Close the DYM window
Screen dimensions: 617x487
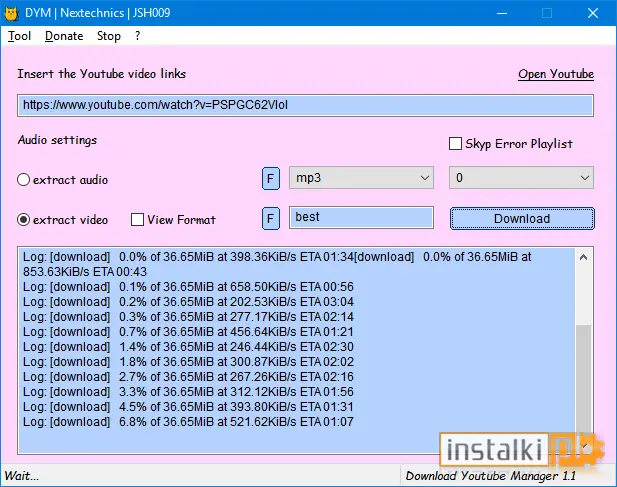tap(593, 13)
